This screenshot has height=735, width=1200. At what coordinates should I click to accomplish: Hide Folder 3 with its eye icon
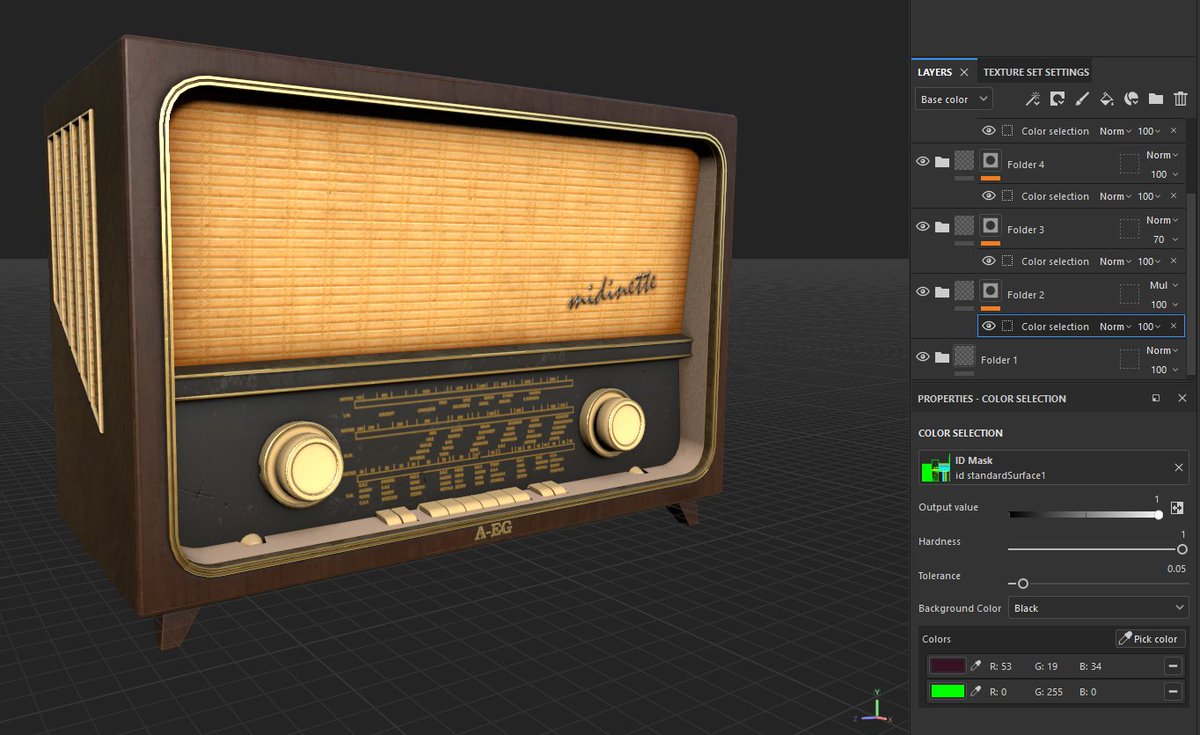point(922,227)
